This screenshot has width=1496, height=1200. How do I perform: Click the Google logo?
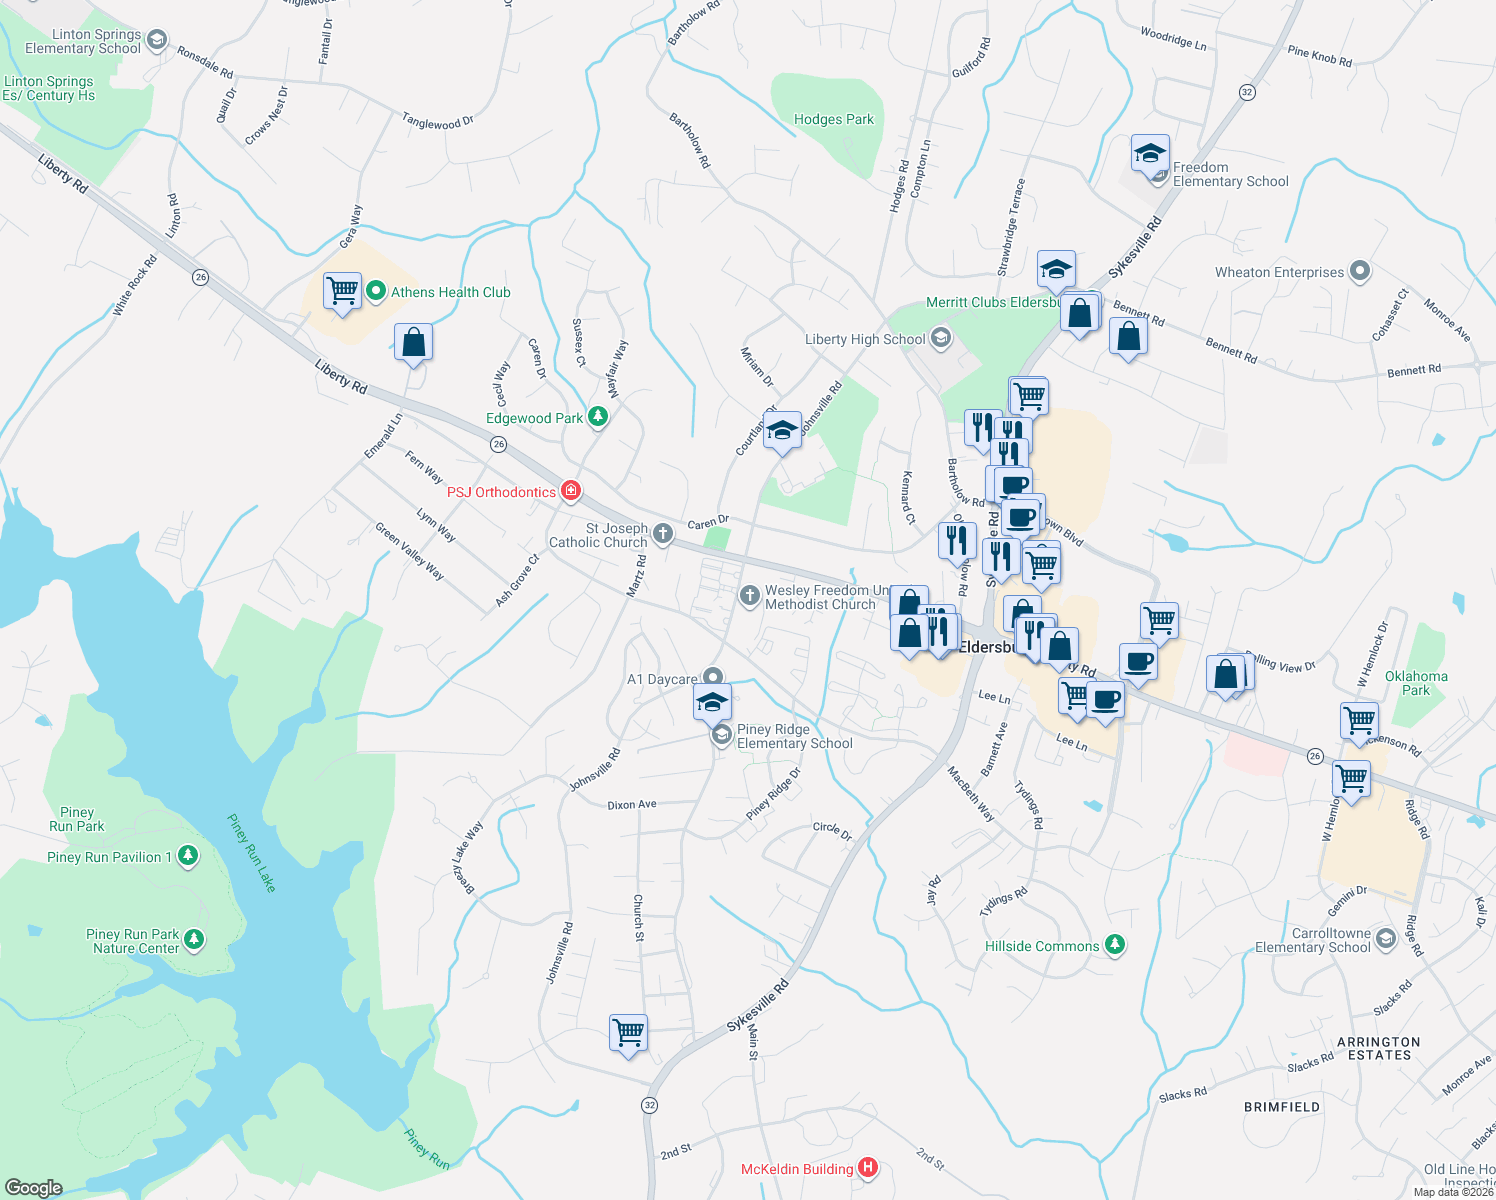coord(33,1187)
